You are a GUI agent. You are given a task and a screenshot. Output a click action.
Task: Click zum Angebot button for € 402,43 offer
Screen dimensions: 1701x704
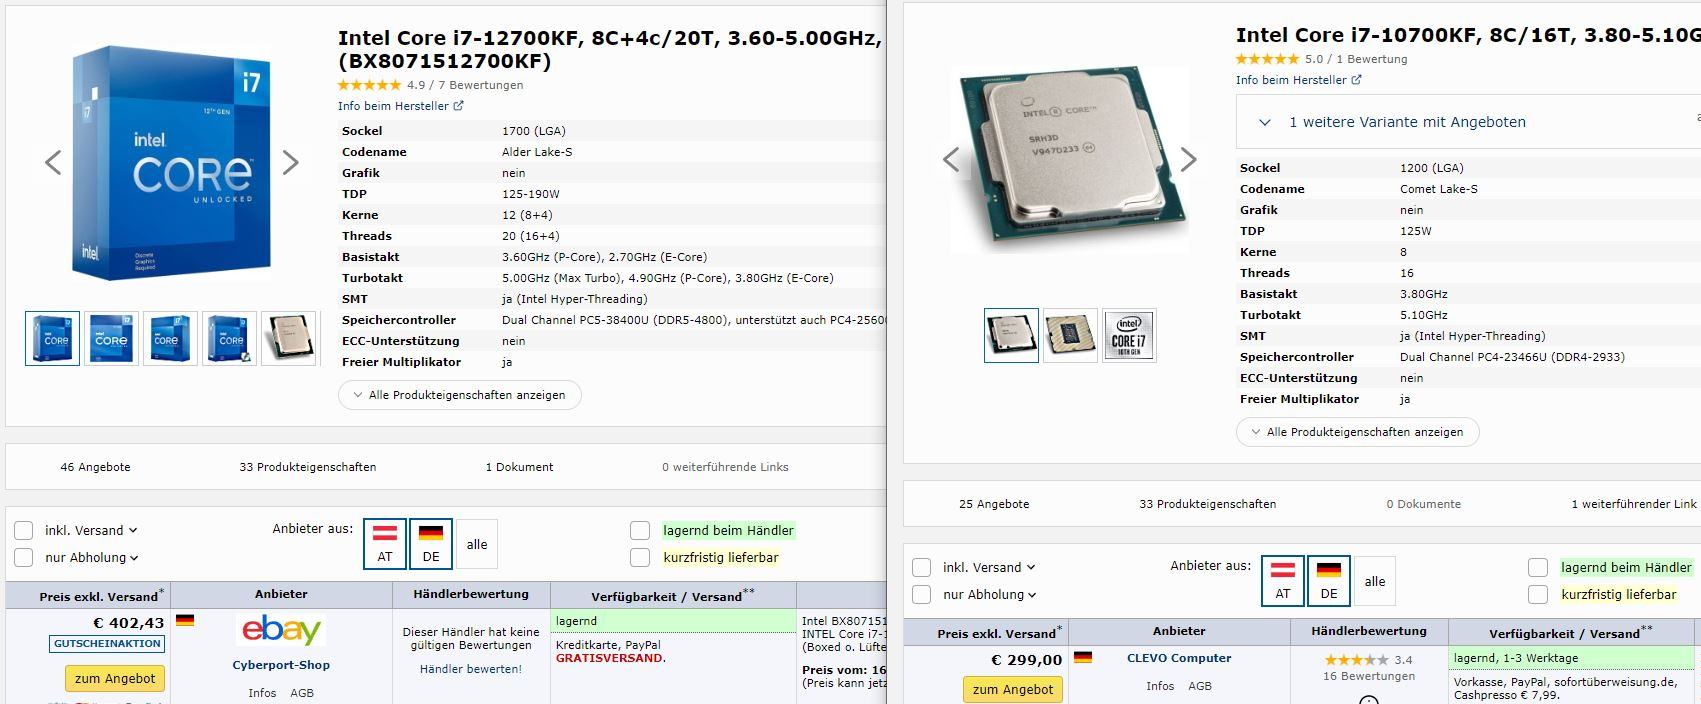pos(115,678)
